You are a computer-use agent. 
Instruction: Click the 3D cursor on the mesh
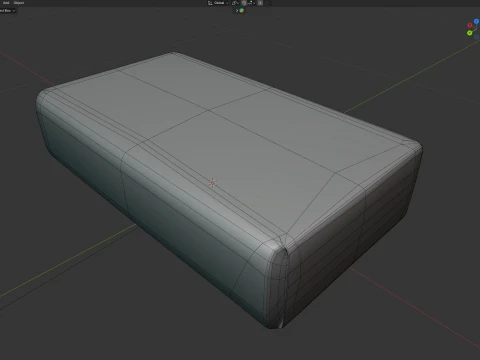coord(213,183)
